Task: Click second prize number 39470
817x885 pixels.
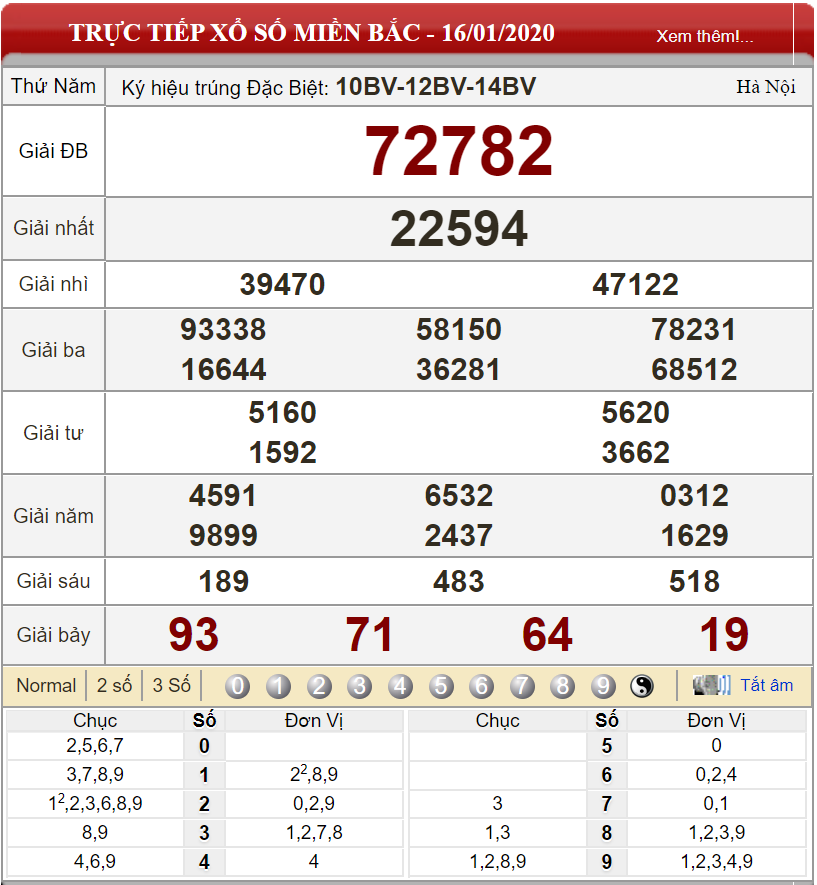Action: (282, 284)
